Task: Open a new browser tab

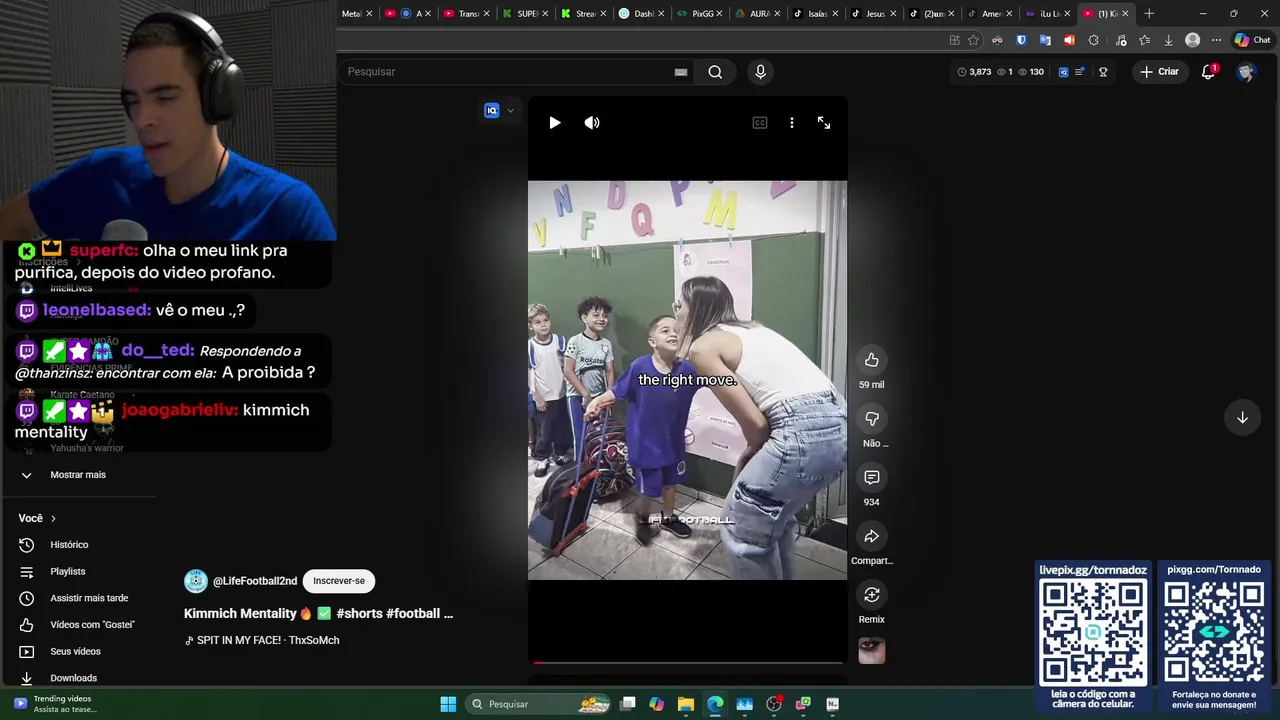Action: [1149, 13]
